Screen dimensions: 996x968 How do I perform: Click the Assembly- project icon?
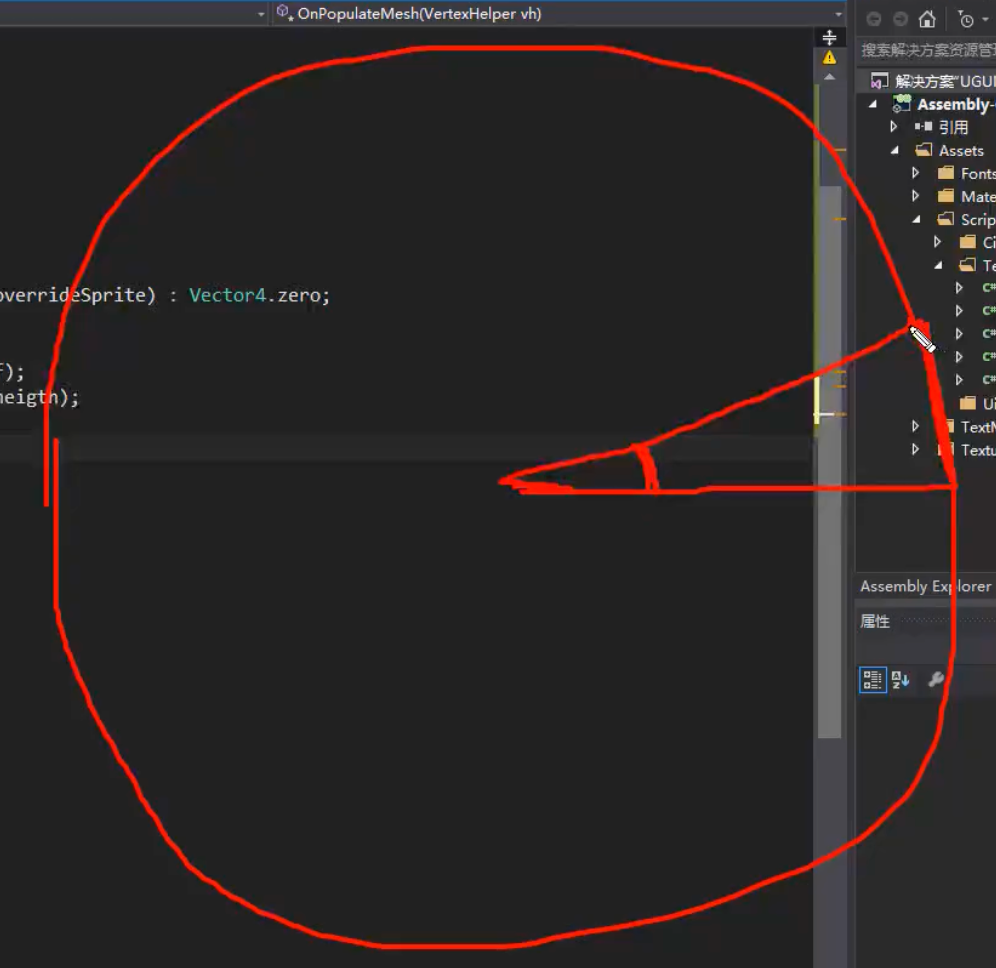coord(901,104)
